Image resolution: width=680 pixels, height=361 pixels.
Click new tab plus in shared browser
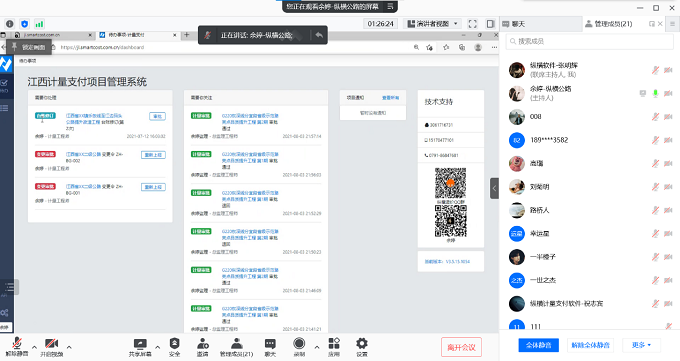tap(186, 35)
